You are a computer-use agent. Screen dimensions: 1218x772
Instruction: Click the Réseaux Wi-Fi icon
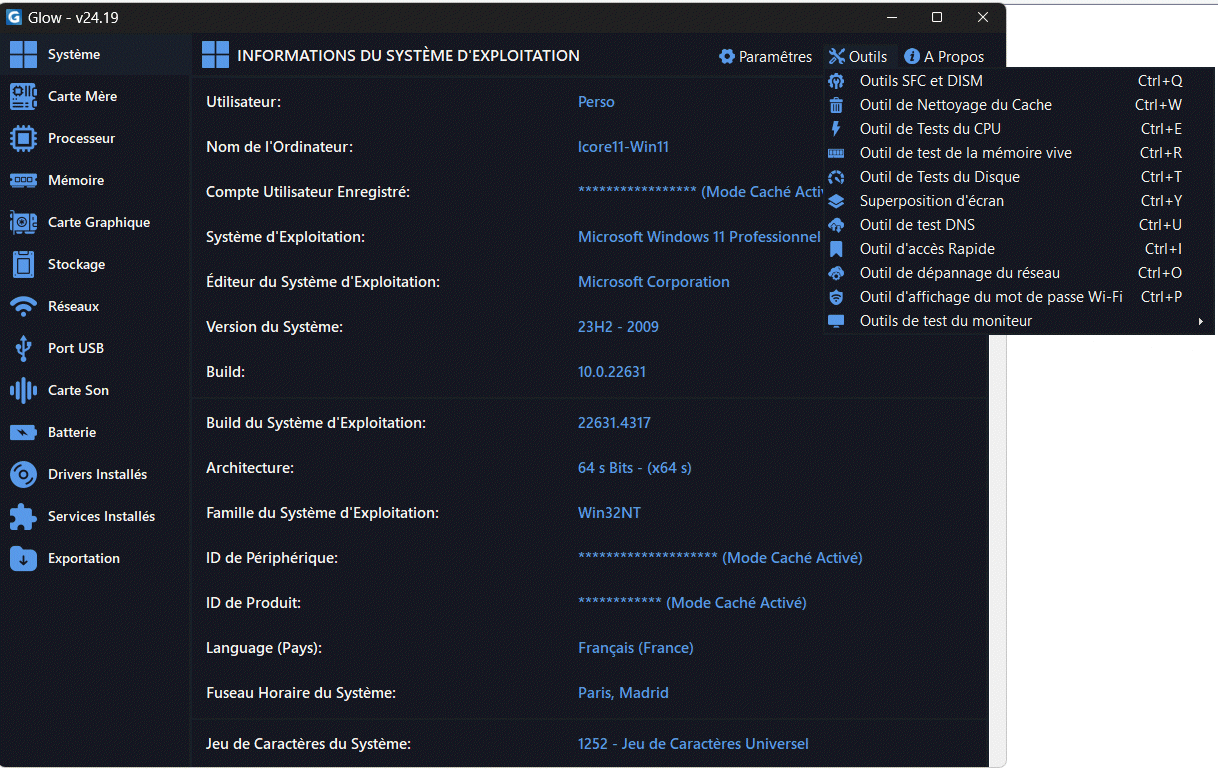(x=23, y=306)
